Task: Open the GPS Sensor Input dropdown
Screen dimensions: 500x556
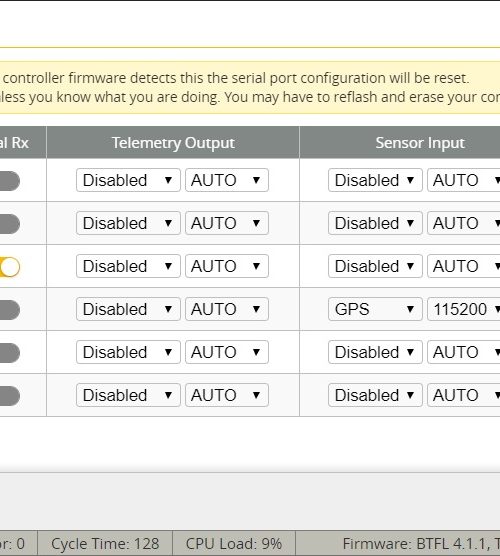Action: coord(375,309)
